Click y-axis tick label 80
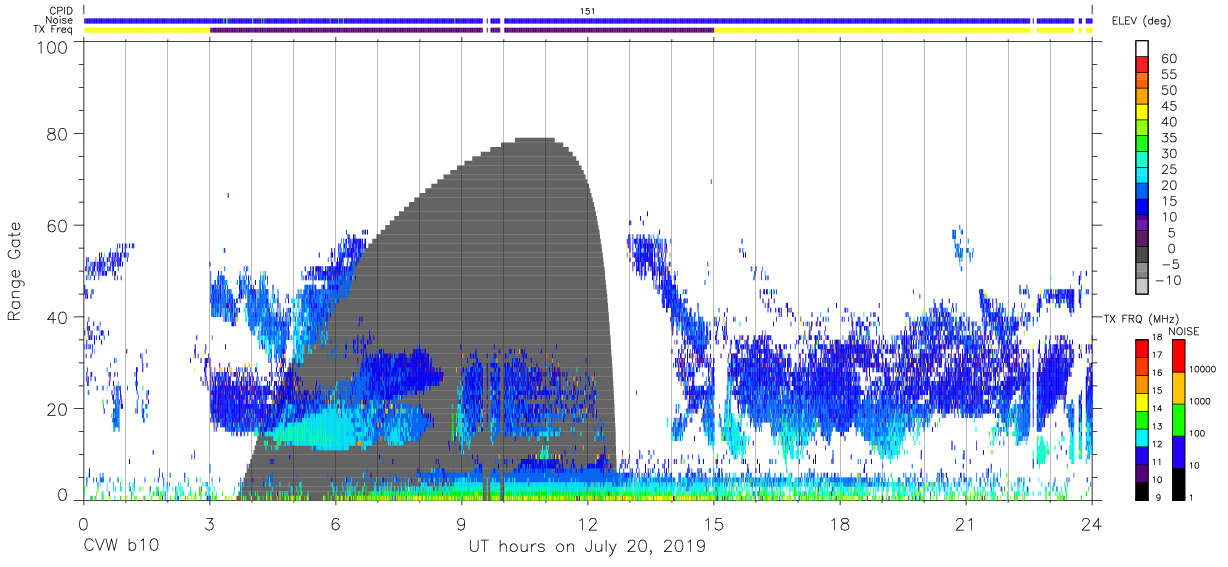Screen dimensions: 1228x567 pos(57,133)
